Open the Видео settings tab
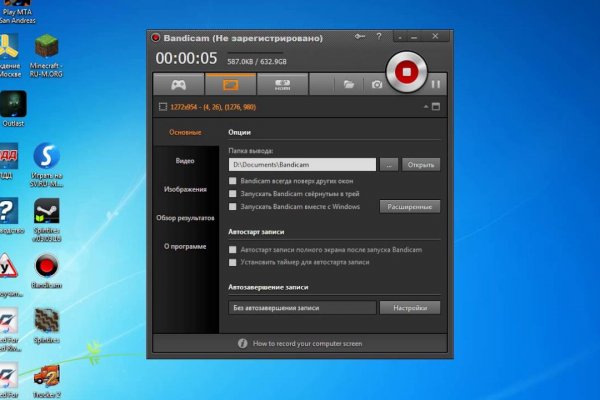 point(185,160)
